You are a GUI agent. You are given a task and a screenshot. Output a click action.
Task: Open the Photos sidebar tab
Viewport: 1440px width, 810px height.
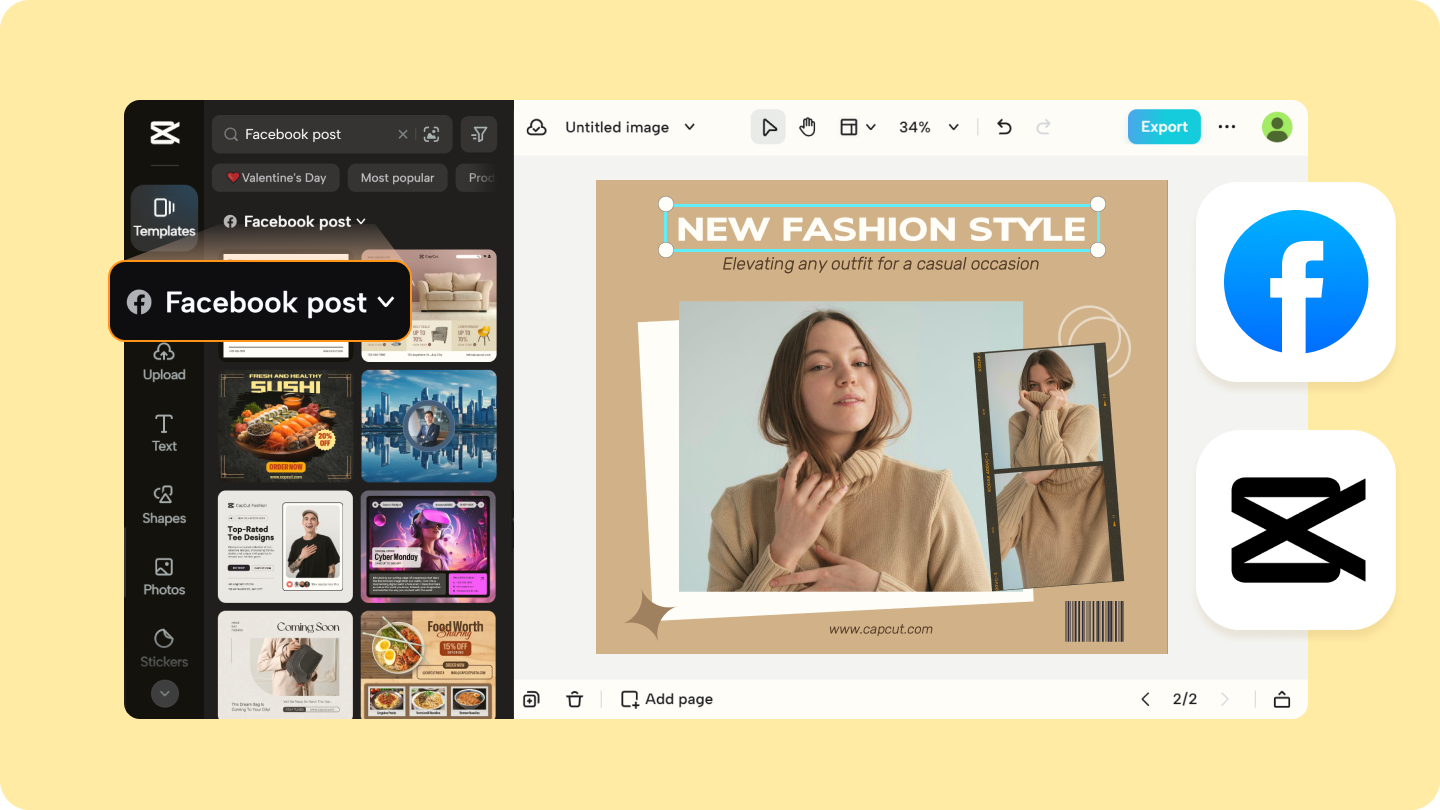pyautogui.click(x=164, y=577)
